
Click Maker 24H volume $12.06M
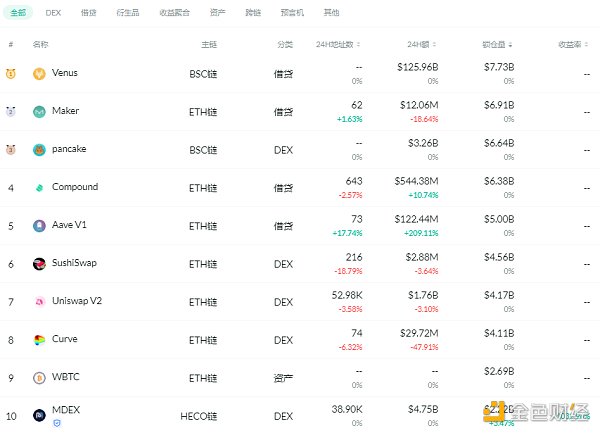click(x=419, y=105)
